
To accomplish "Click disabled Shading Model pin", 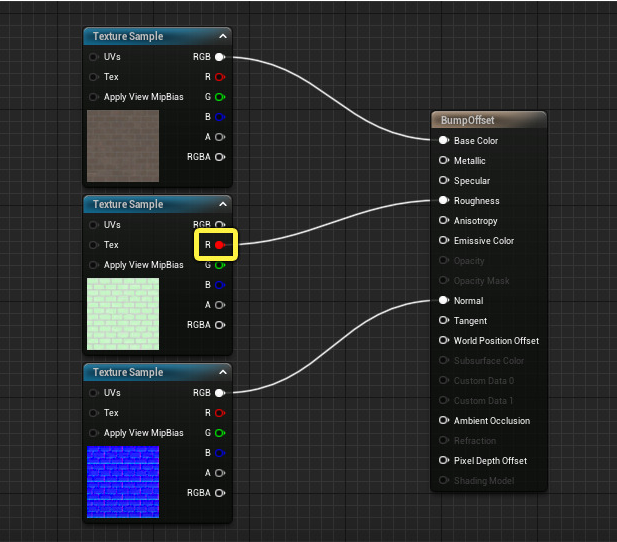I will (444, 481).
